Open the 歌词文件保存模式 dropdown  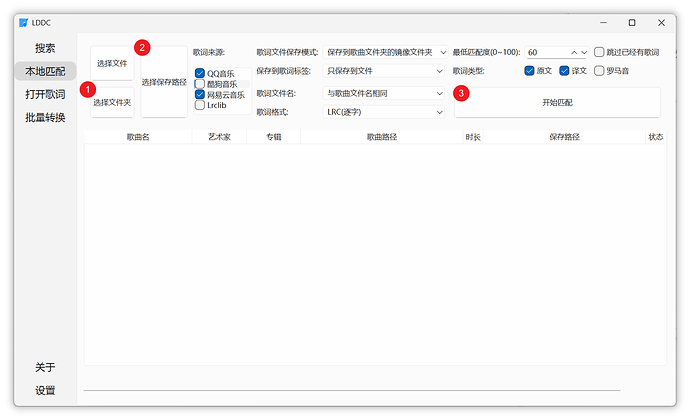tap(385, 52)
